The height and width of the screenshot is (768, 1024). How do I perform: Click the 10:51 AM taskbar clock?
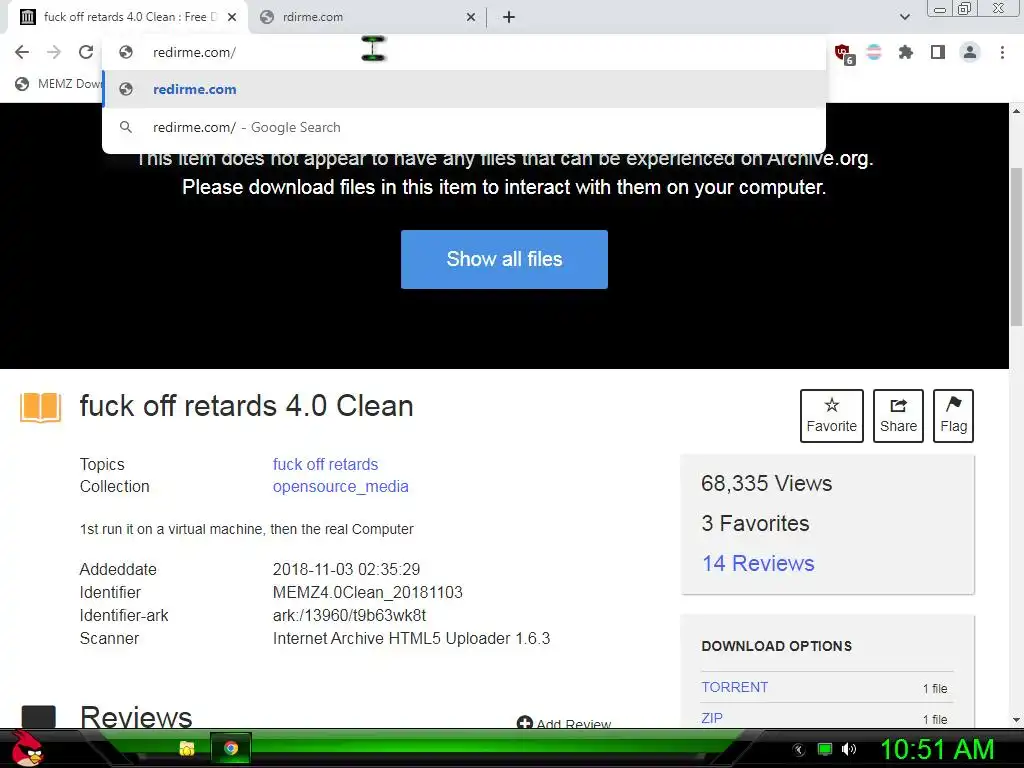click(937, 749)
